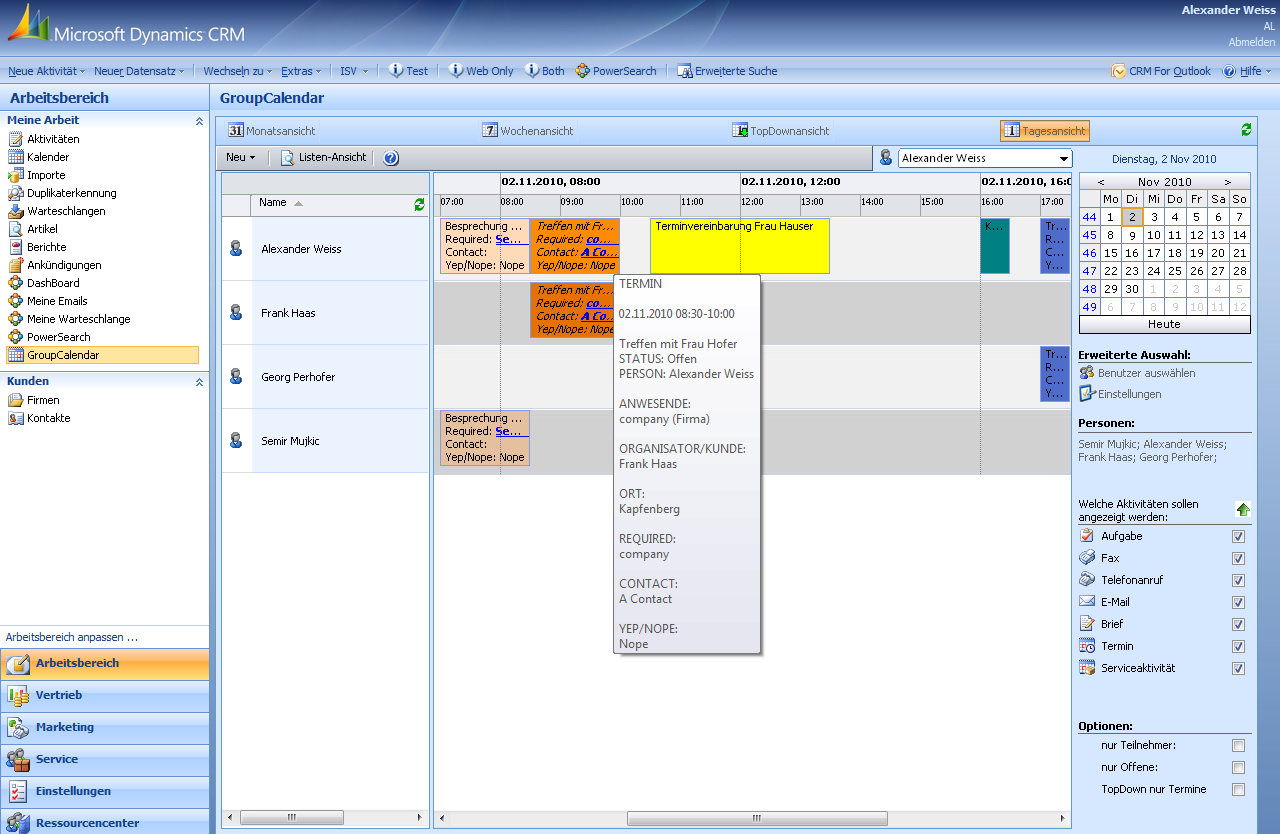Click Web Only toolbar button

click(x=481, y=71)
